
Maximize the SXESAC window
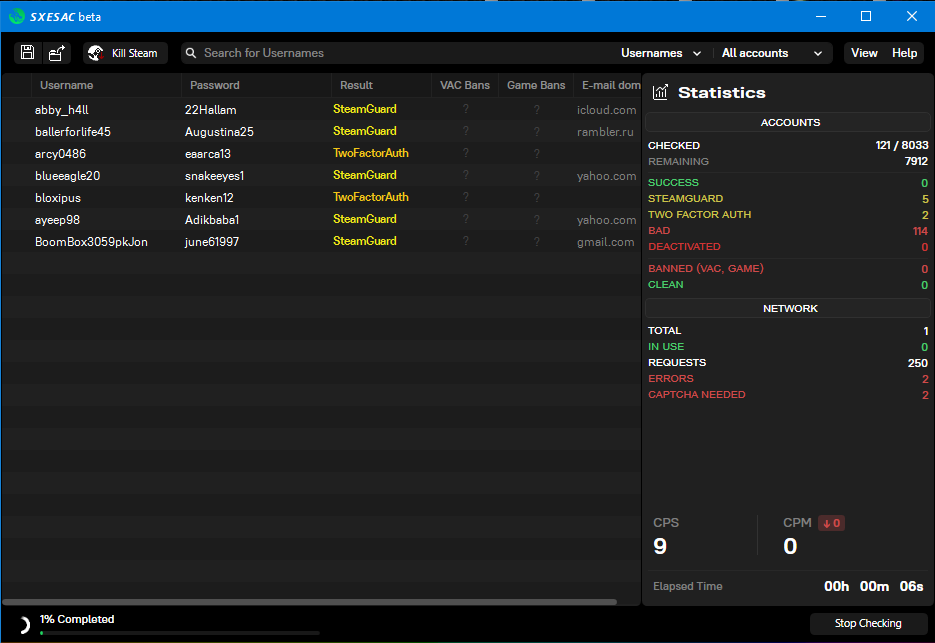pos(866,17)
